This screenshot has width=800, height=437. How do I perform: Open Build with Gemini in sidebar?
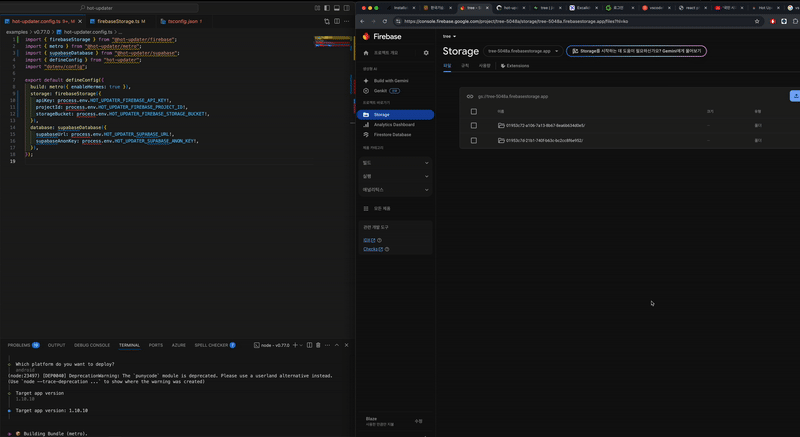pos(386,81)
